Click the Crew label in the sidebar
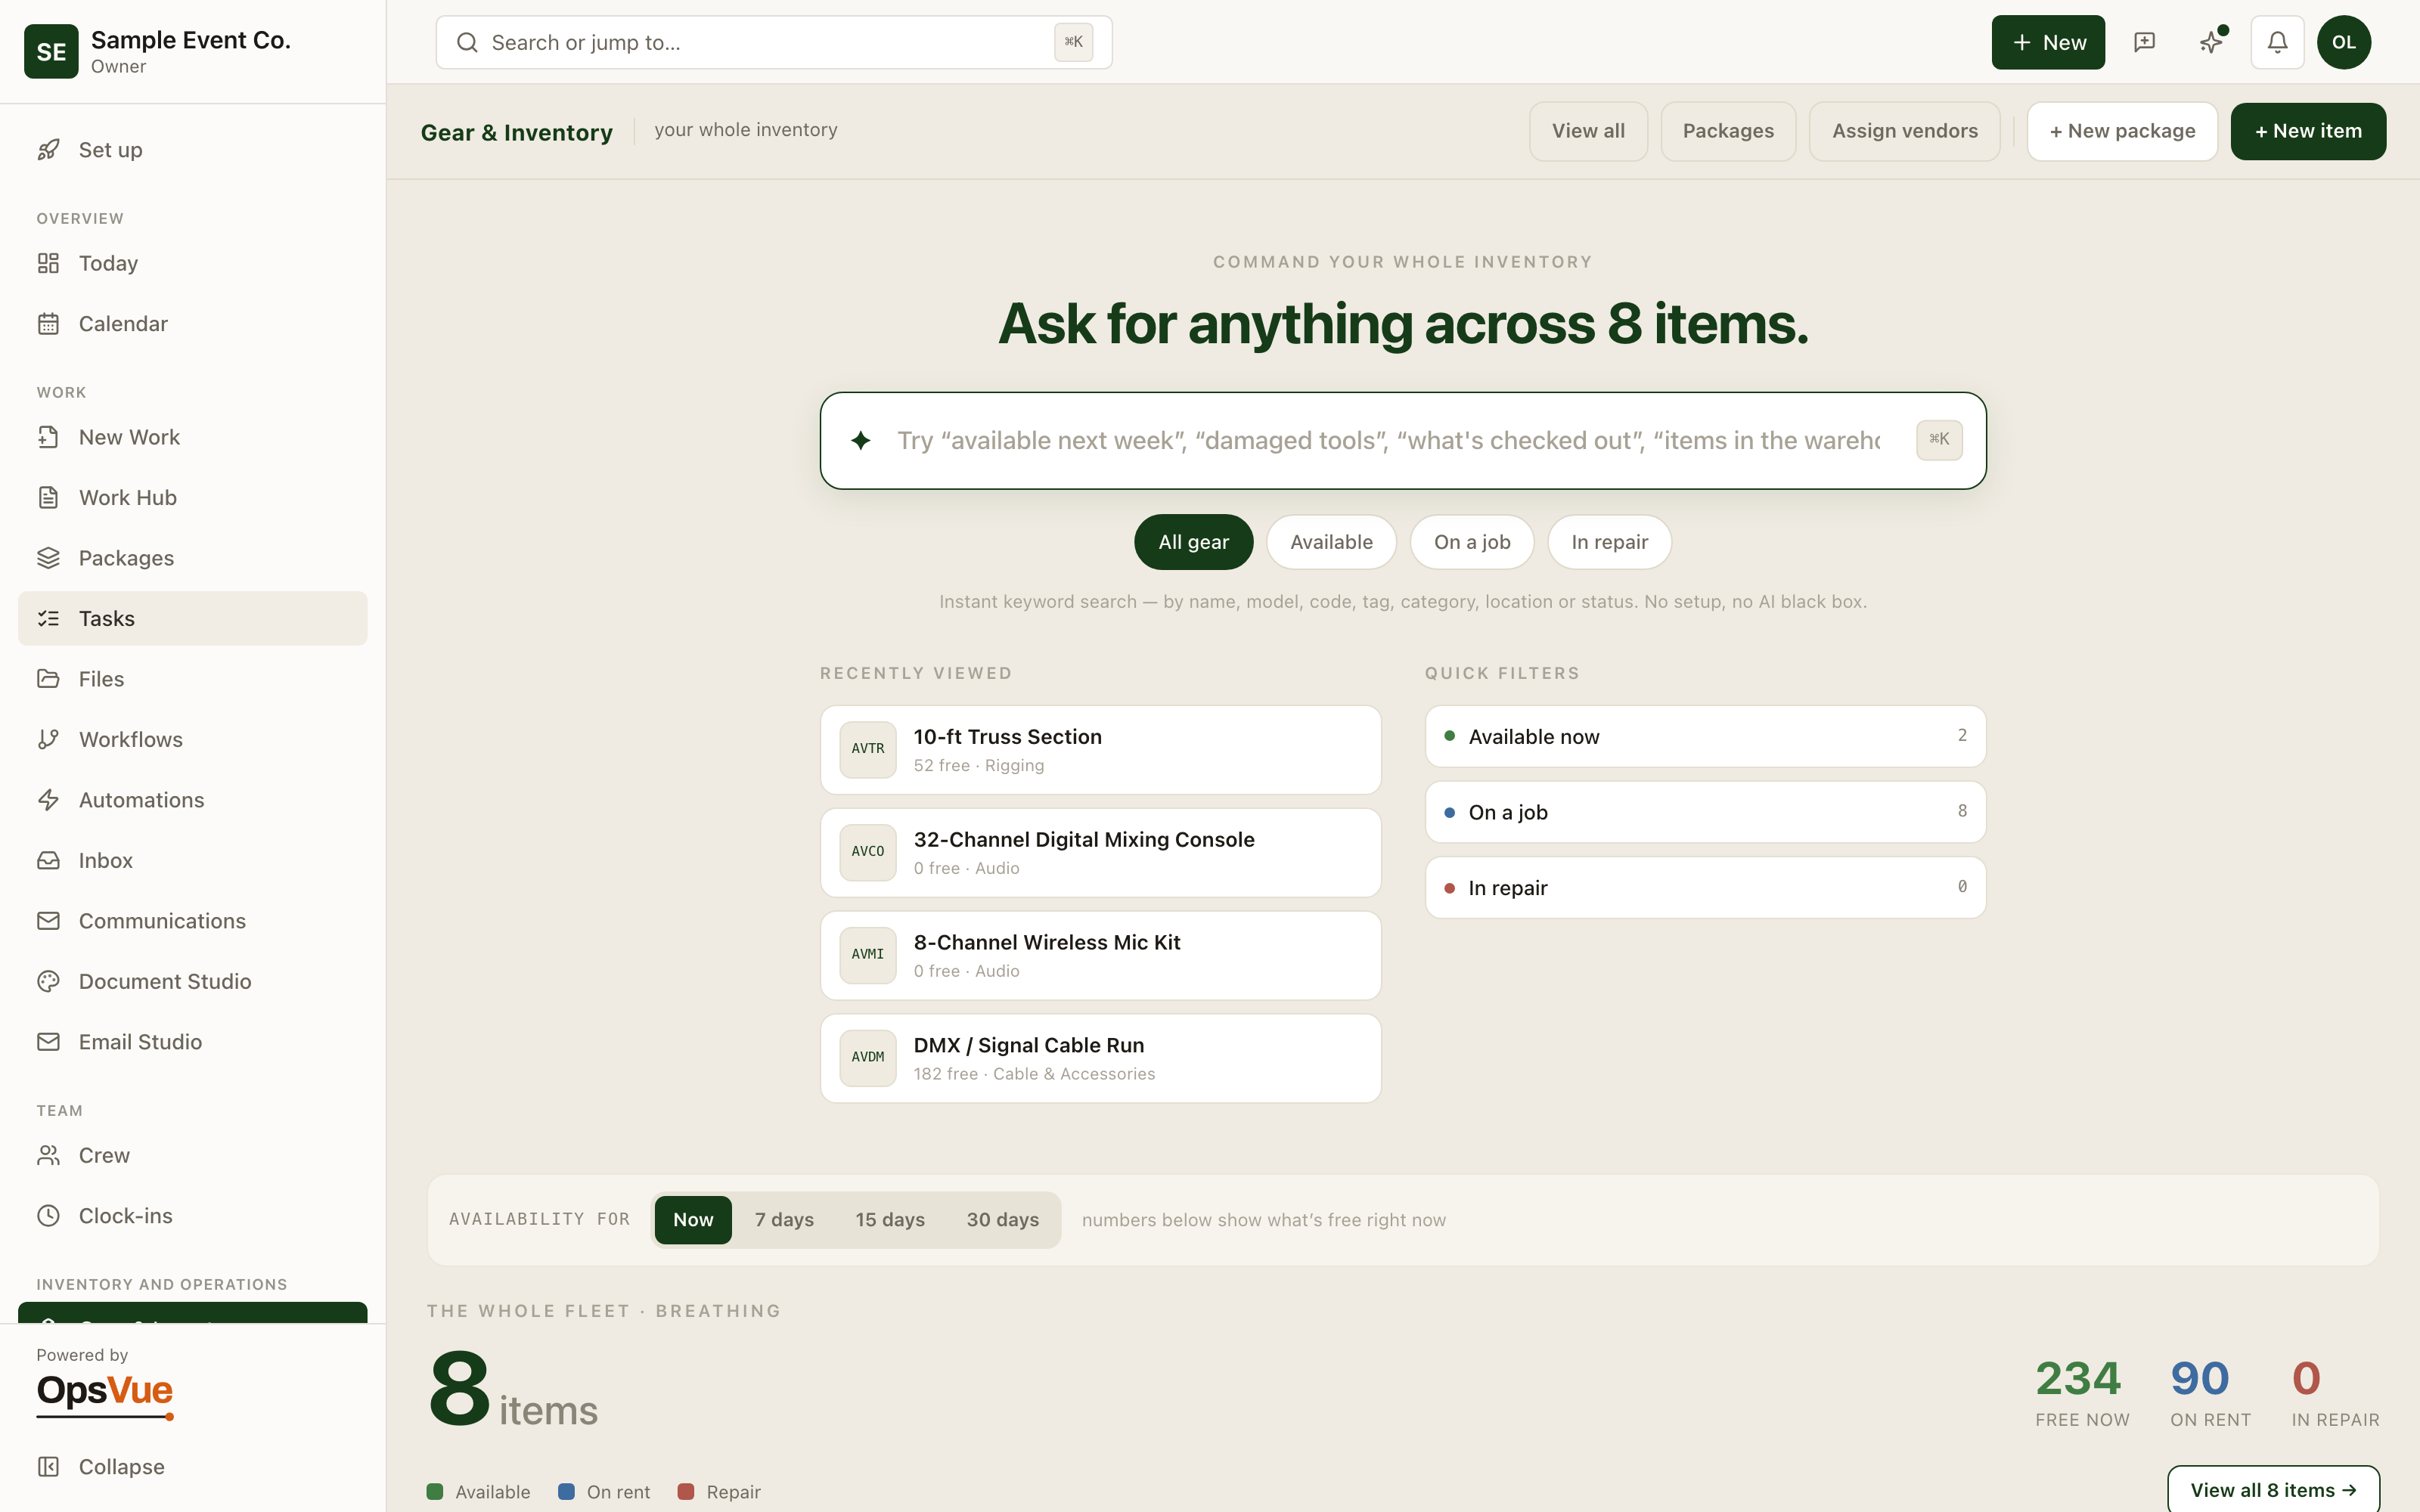The width and height of the screenshot is (2420, 1512). pyautogui.click(x=104, y=1156)
